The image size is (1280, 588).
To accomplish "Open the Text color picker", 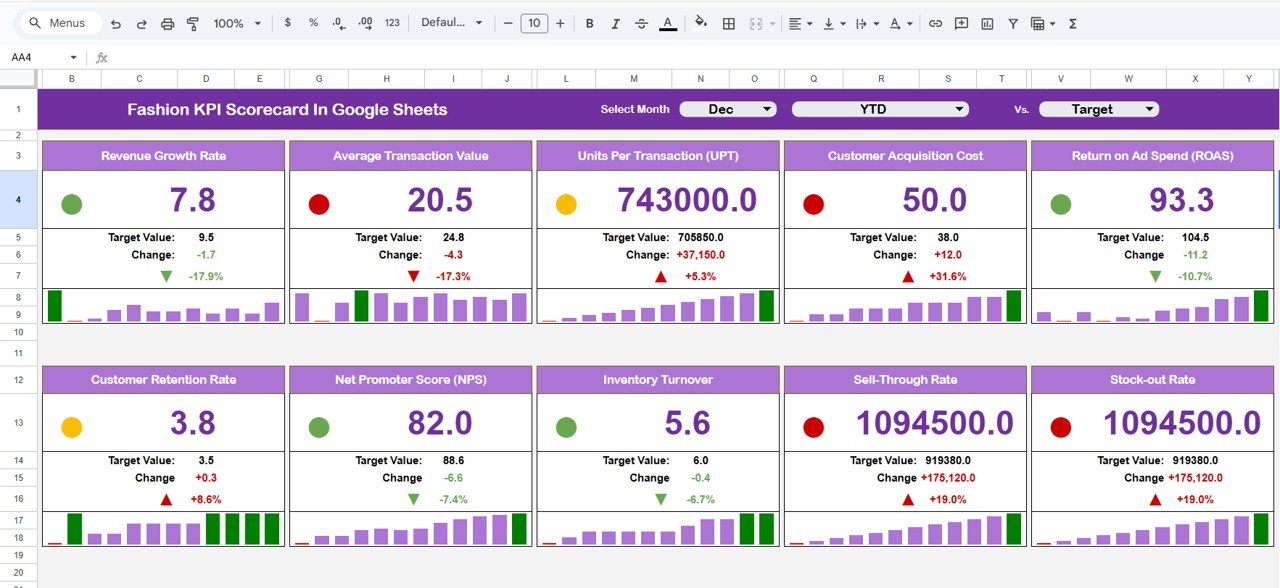I will pyautogui.click(x=667, y=22).
